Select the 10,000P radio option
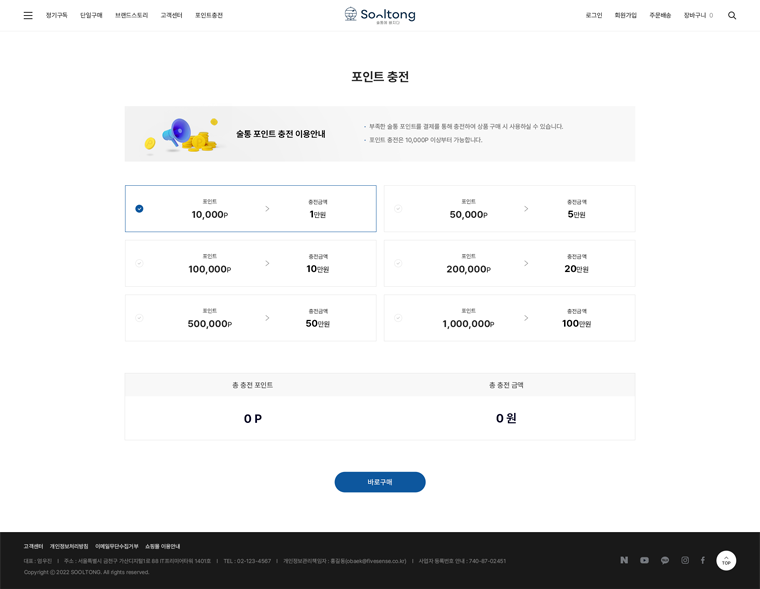Image resolution: width=760 pixels, height=589 pixels. pos(139,208)
